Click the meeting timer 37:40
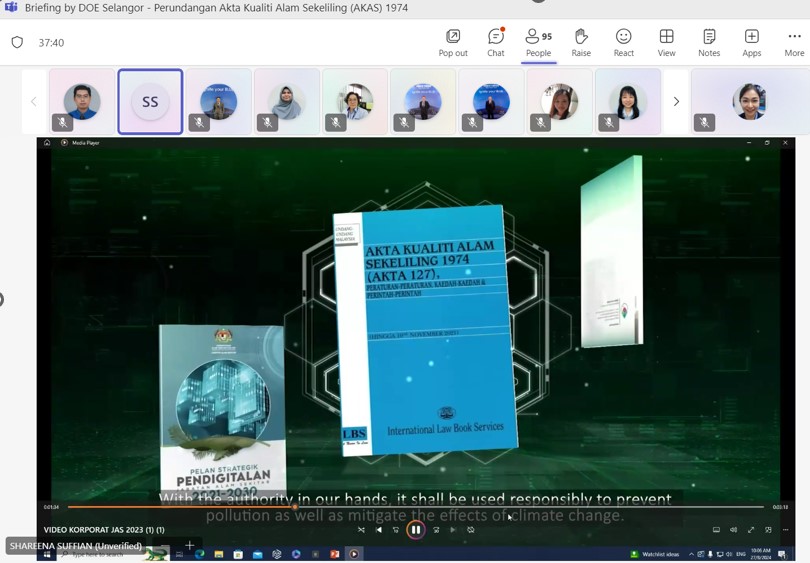Screen dimensions: 810x563 pyautogui.click(x=51, y=42)
